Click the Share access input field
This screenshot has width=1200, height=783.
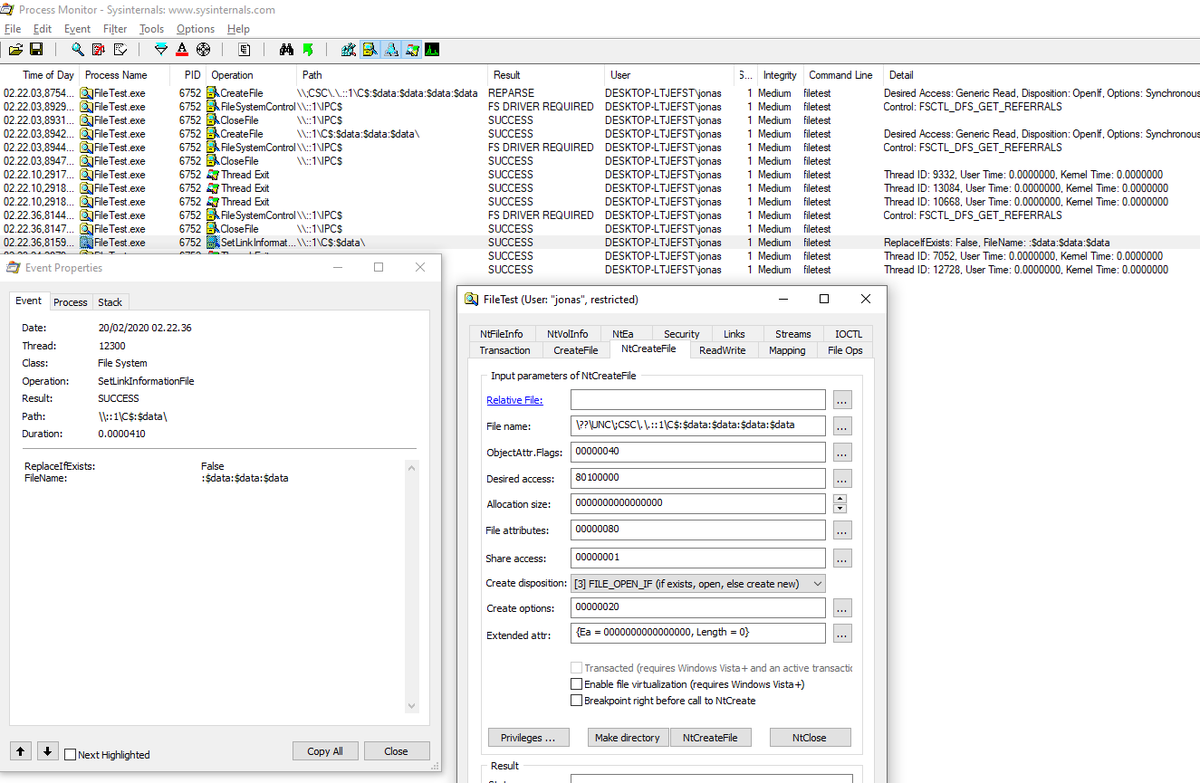point(698,557)
